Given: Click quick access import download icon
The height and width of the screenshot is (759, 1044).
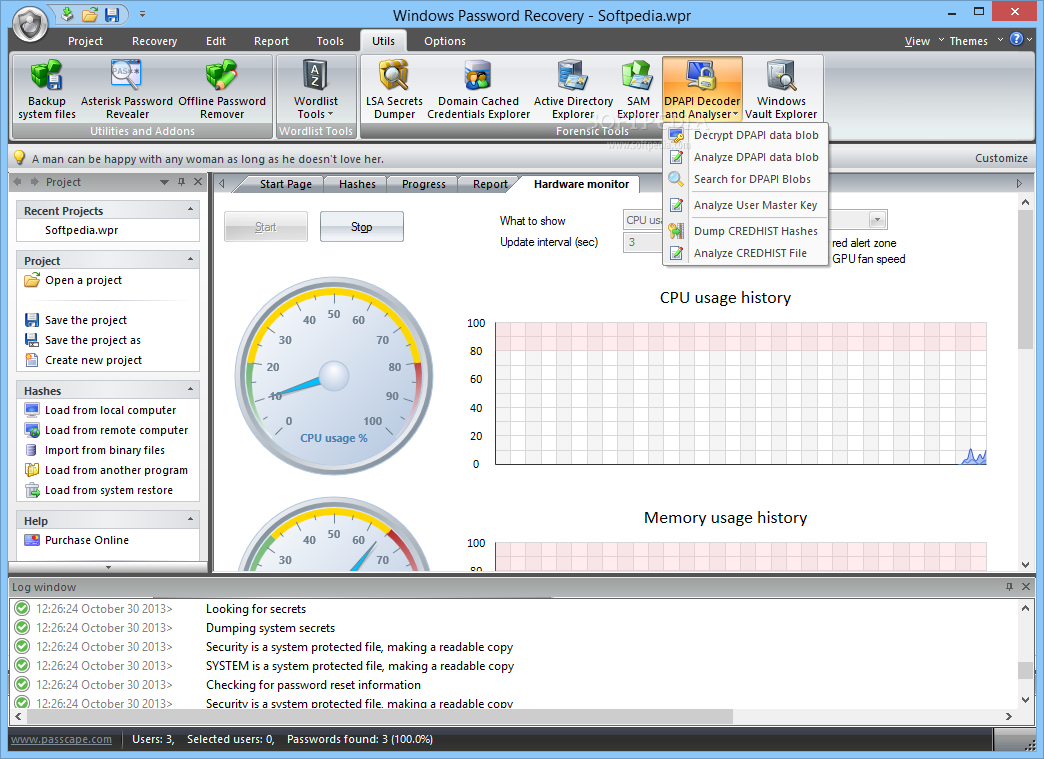Looking at the screenshot, I should click(67, 14).
